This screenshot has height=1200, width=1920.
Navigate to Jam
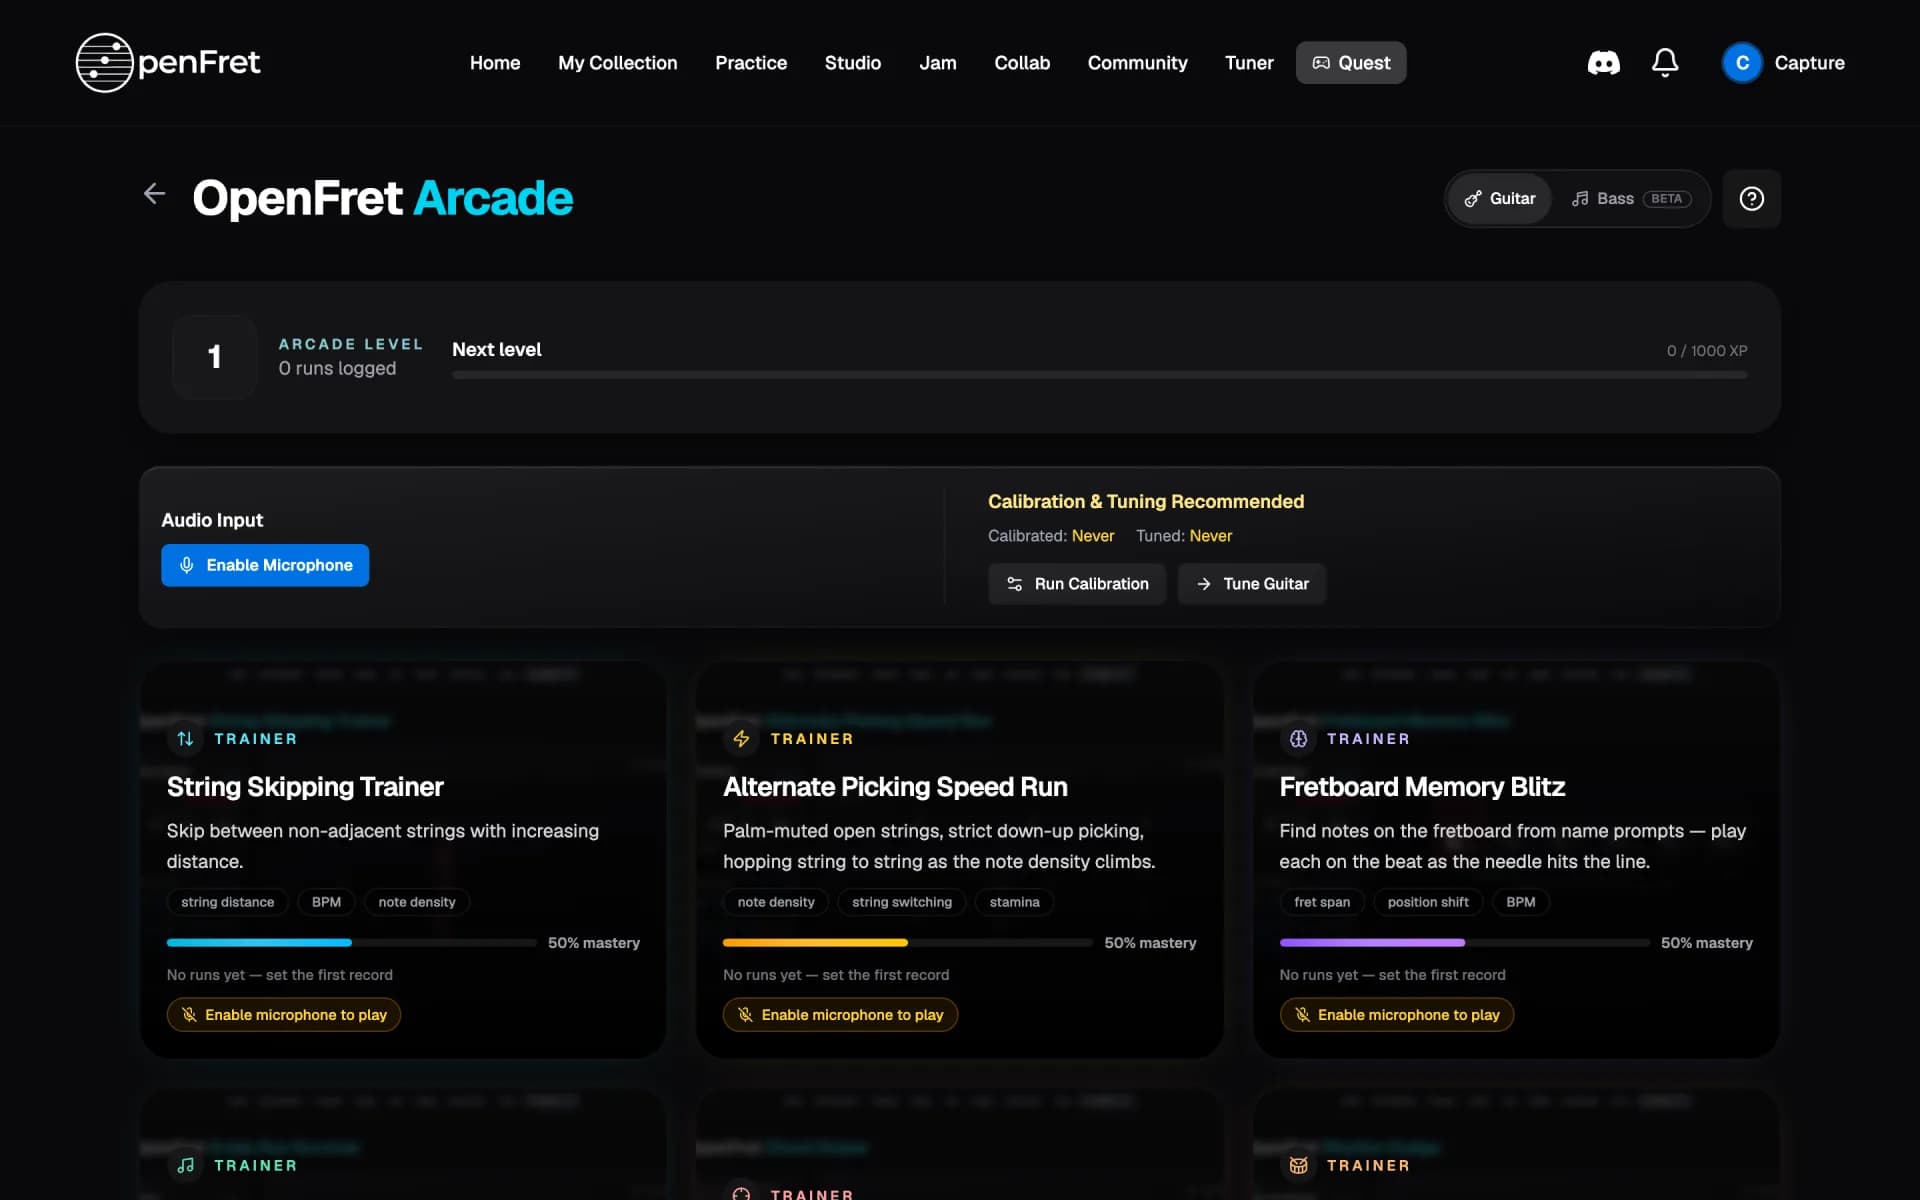point(938,63)
